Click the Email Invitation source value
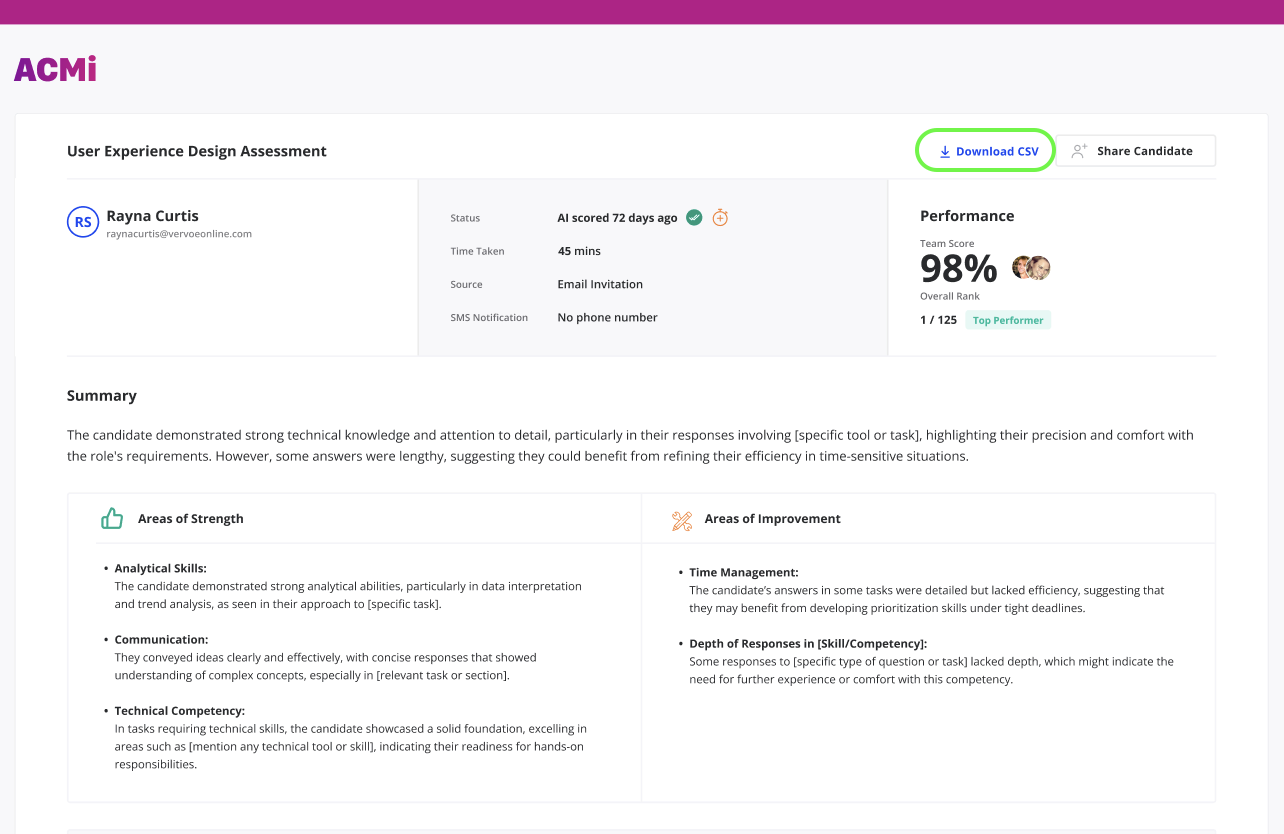 (600, 284)
